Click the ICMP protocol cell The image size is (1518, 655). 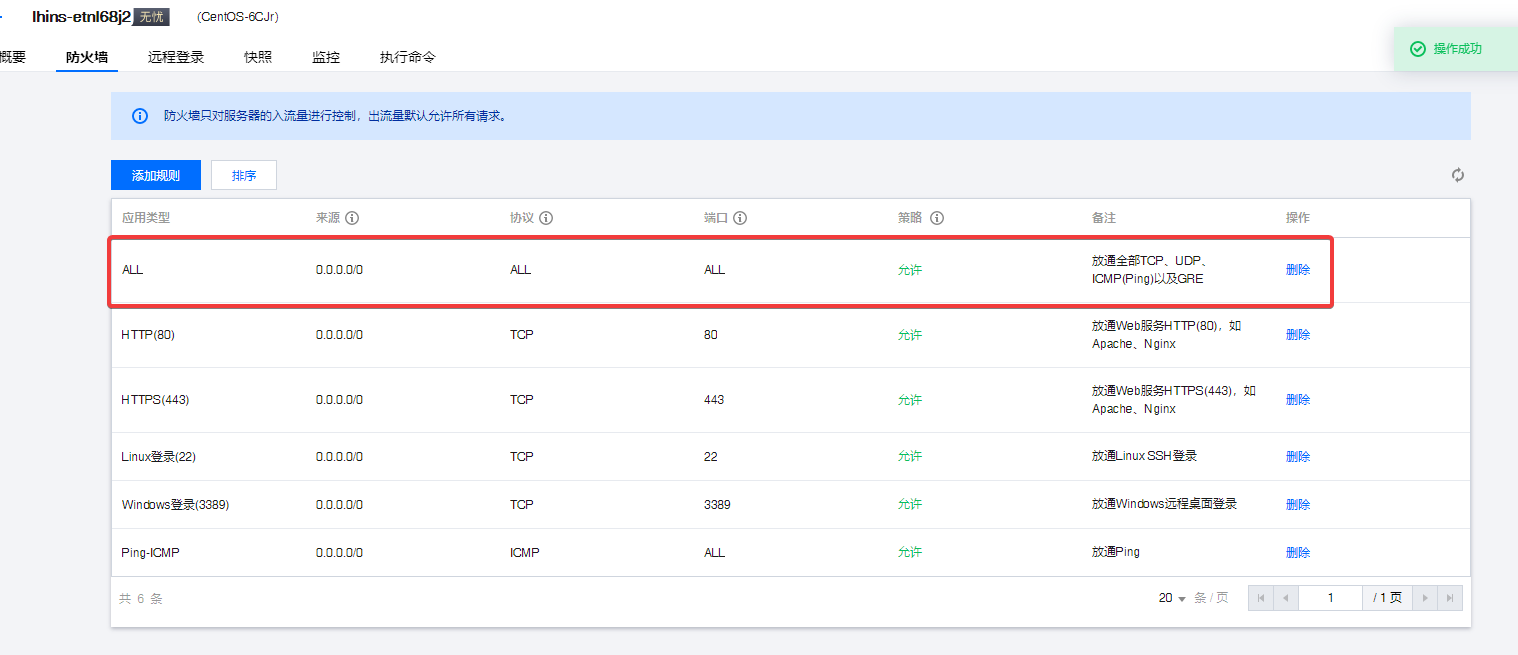tap(525, 552)
